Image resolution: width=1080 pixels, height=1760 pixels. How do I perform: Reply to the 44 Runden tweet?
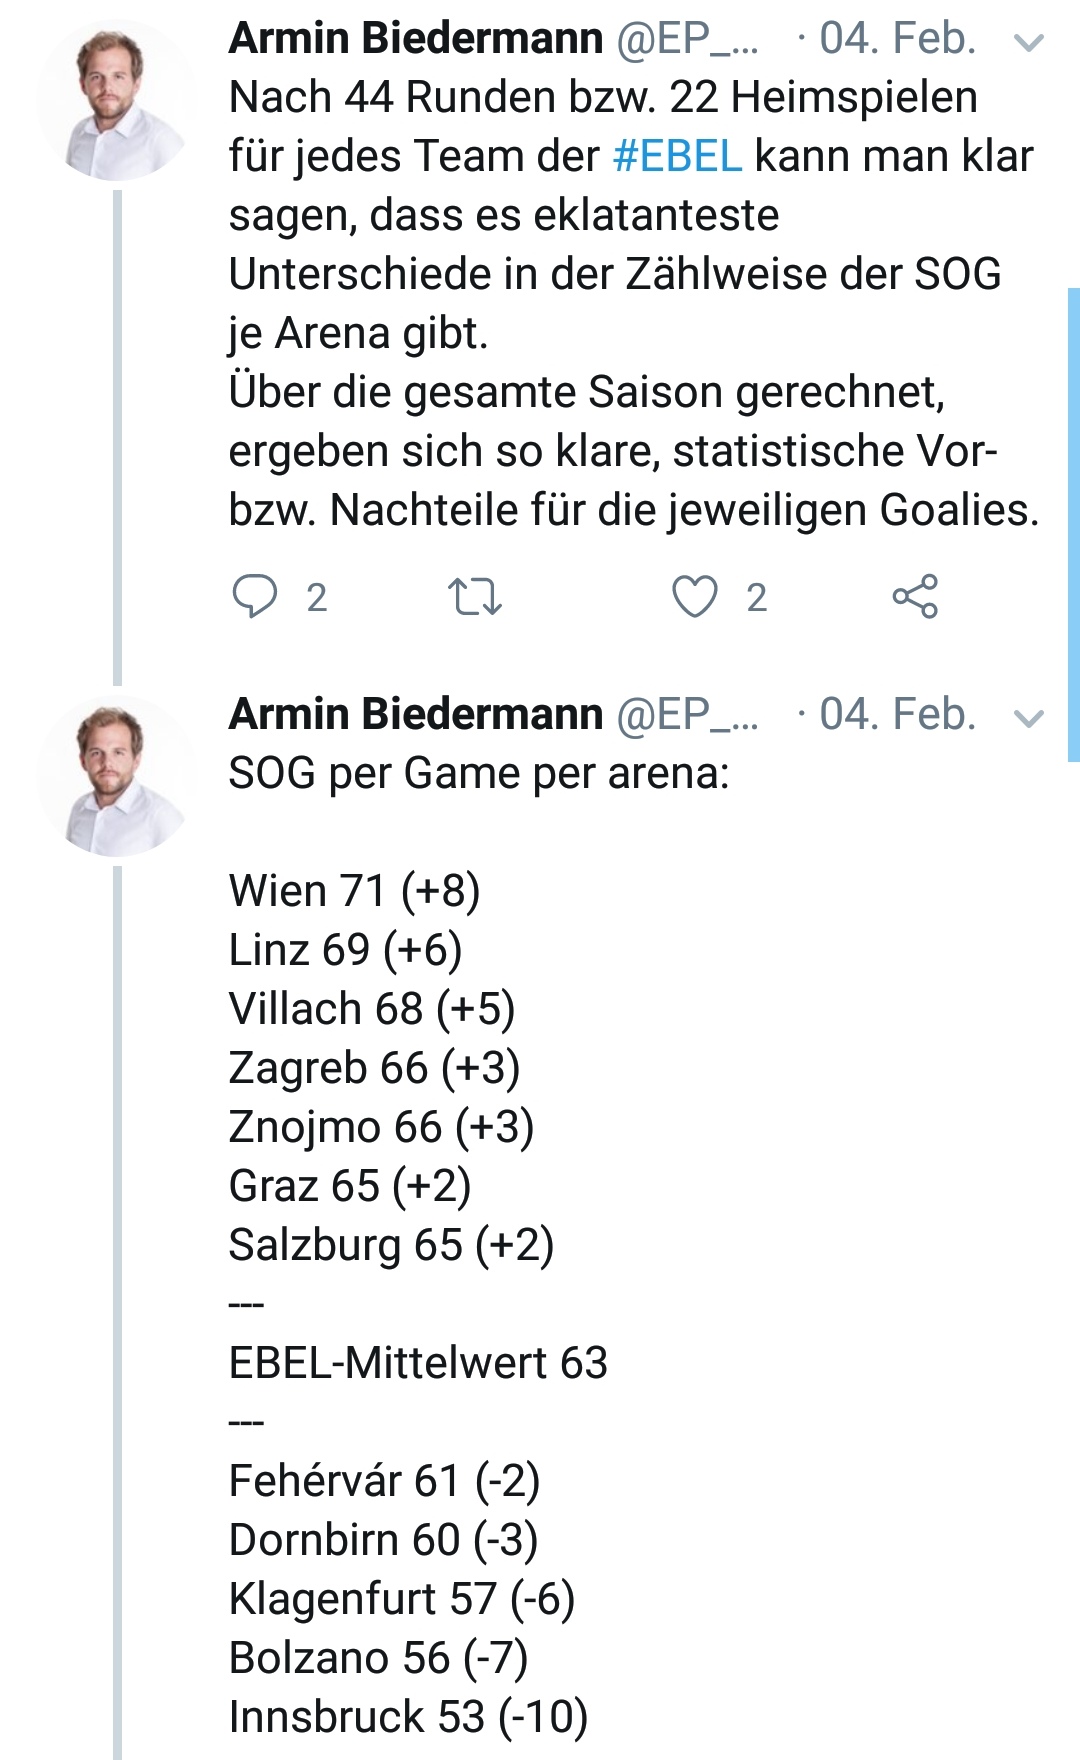(255, 596)
